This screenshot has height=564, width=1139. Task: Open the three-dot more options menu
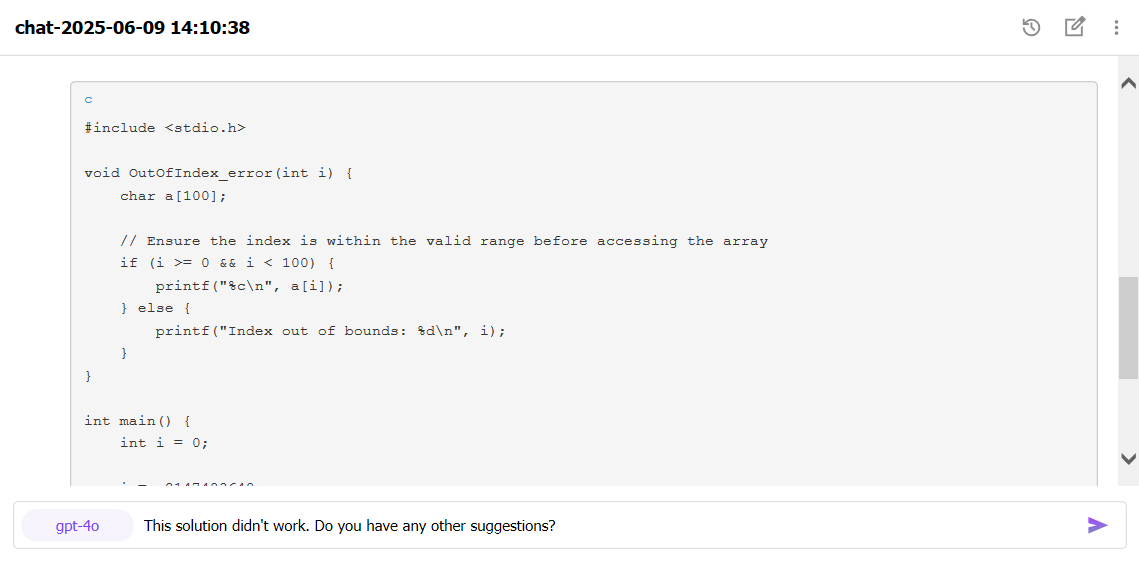[x=1116, y=28]
